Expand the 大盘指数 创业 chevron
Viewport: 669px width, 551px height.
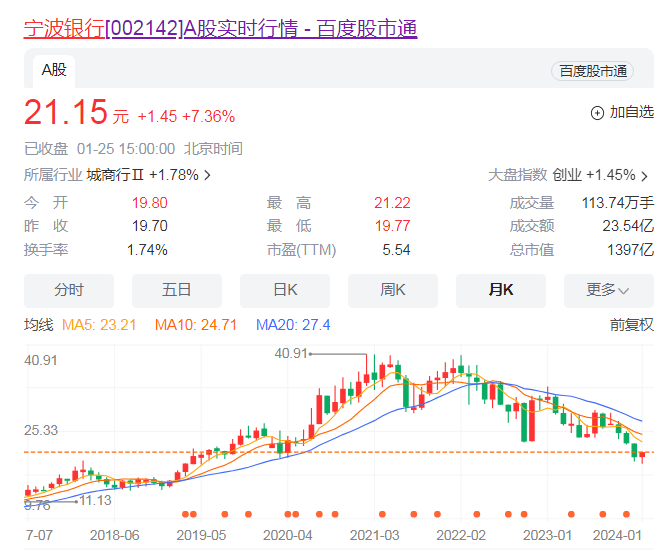[x=645, y=176]
